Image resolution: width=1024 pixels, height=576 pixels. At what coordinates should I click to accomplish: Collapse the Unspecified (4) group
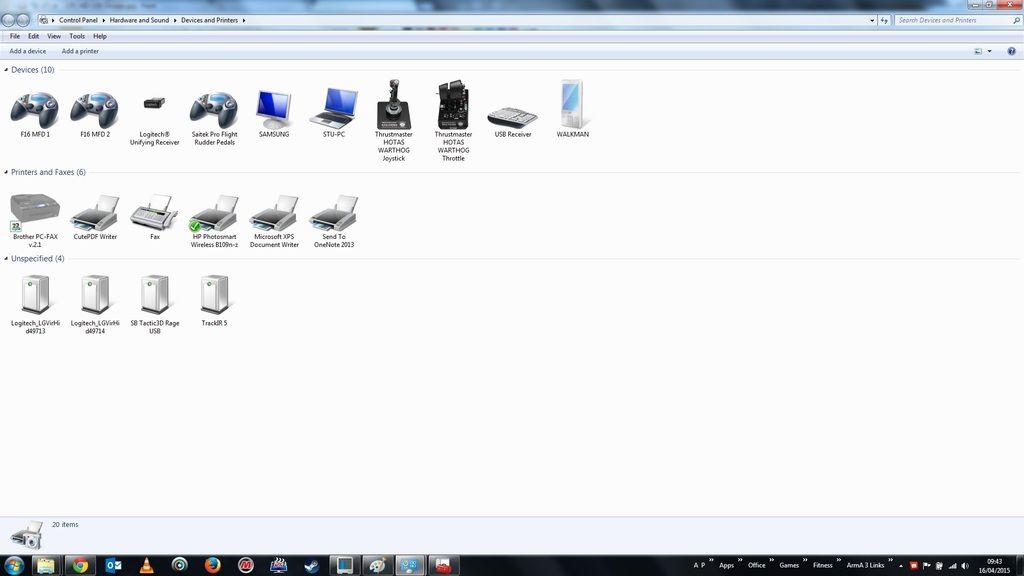[6, 259]
